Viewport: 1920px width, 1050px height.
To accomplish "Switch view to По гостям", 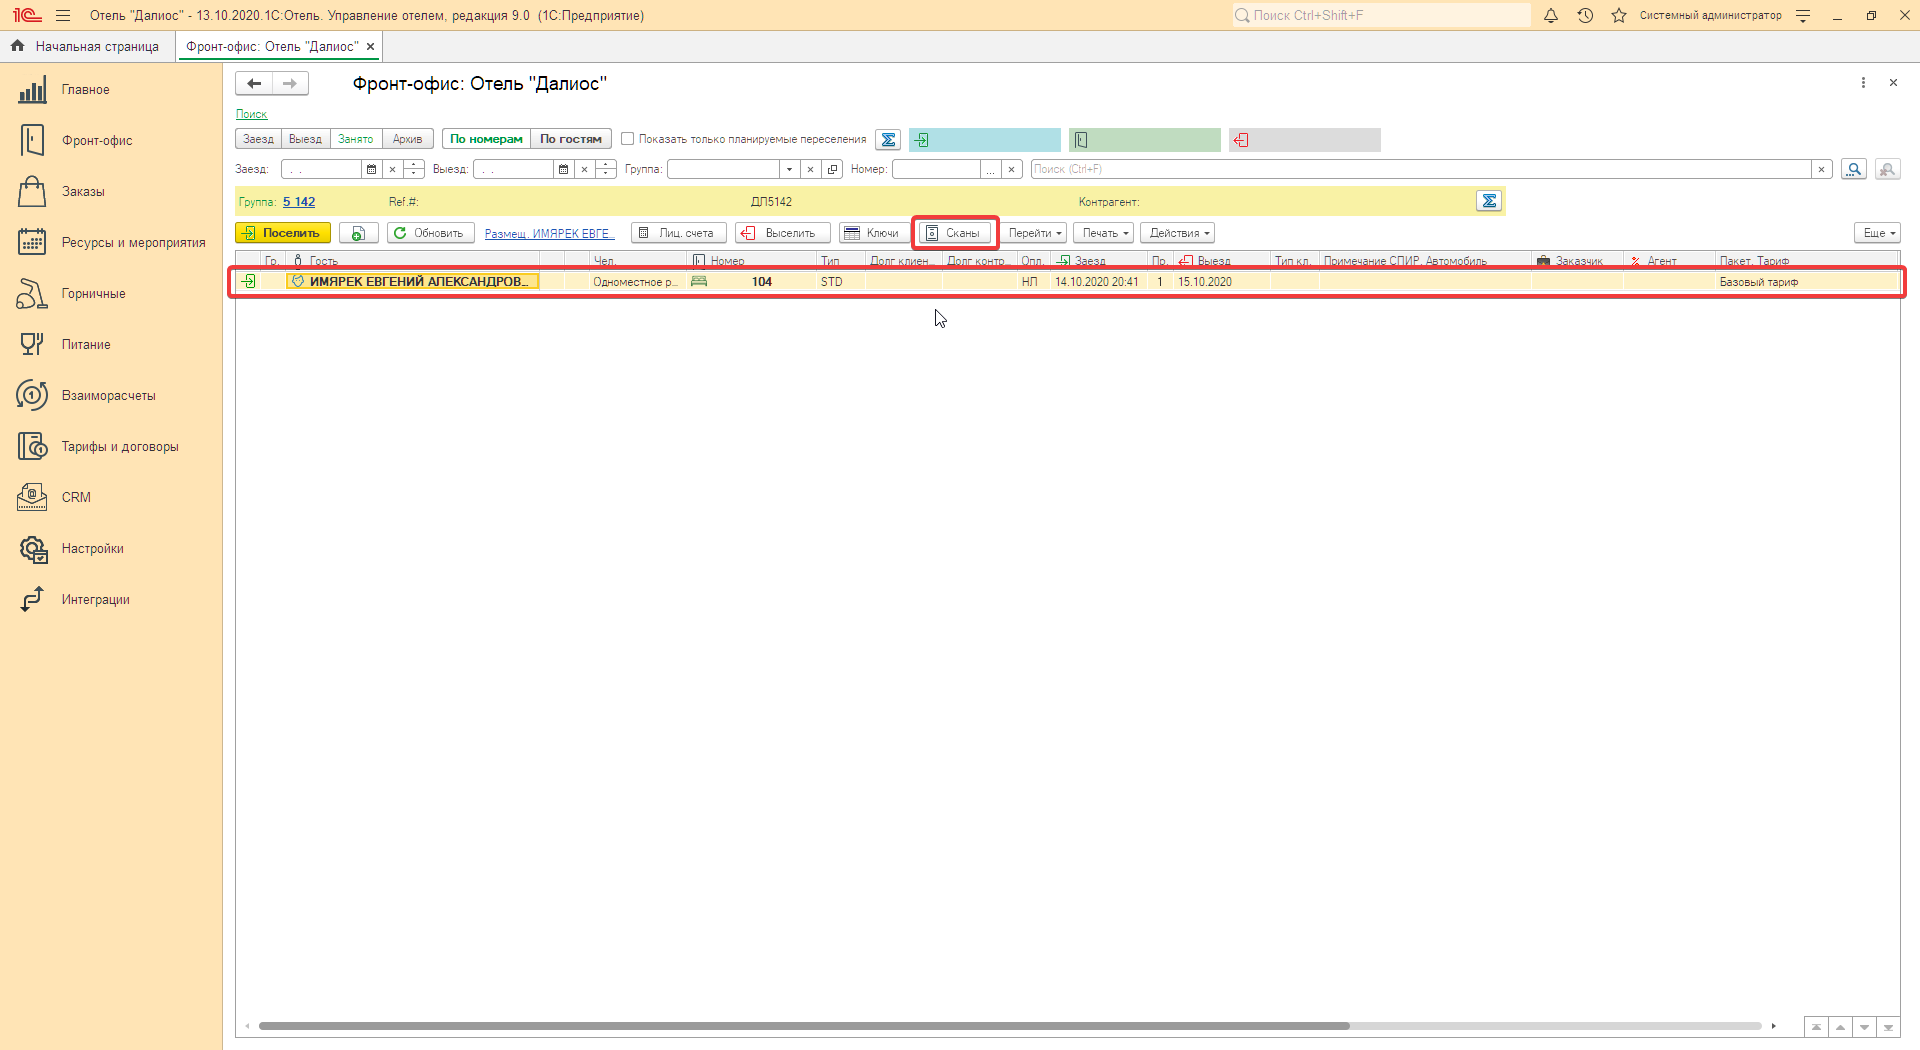I will [571, 140].
